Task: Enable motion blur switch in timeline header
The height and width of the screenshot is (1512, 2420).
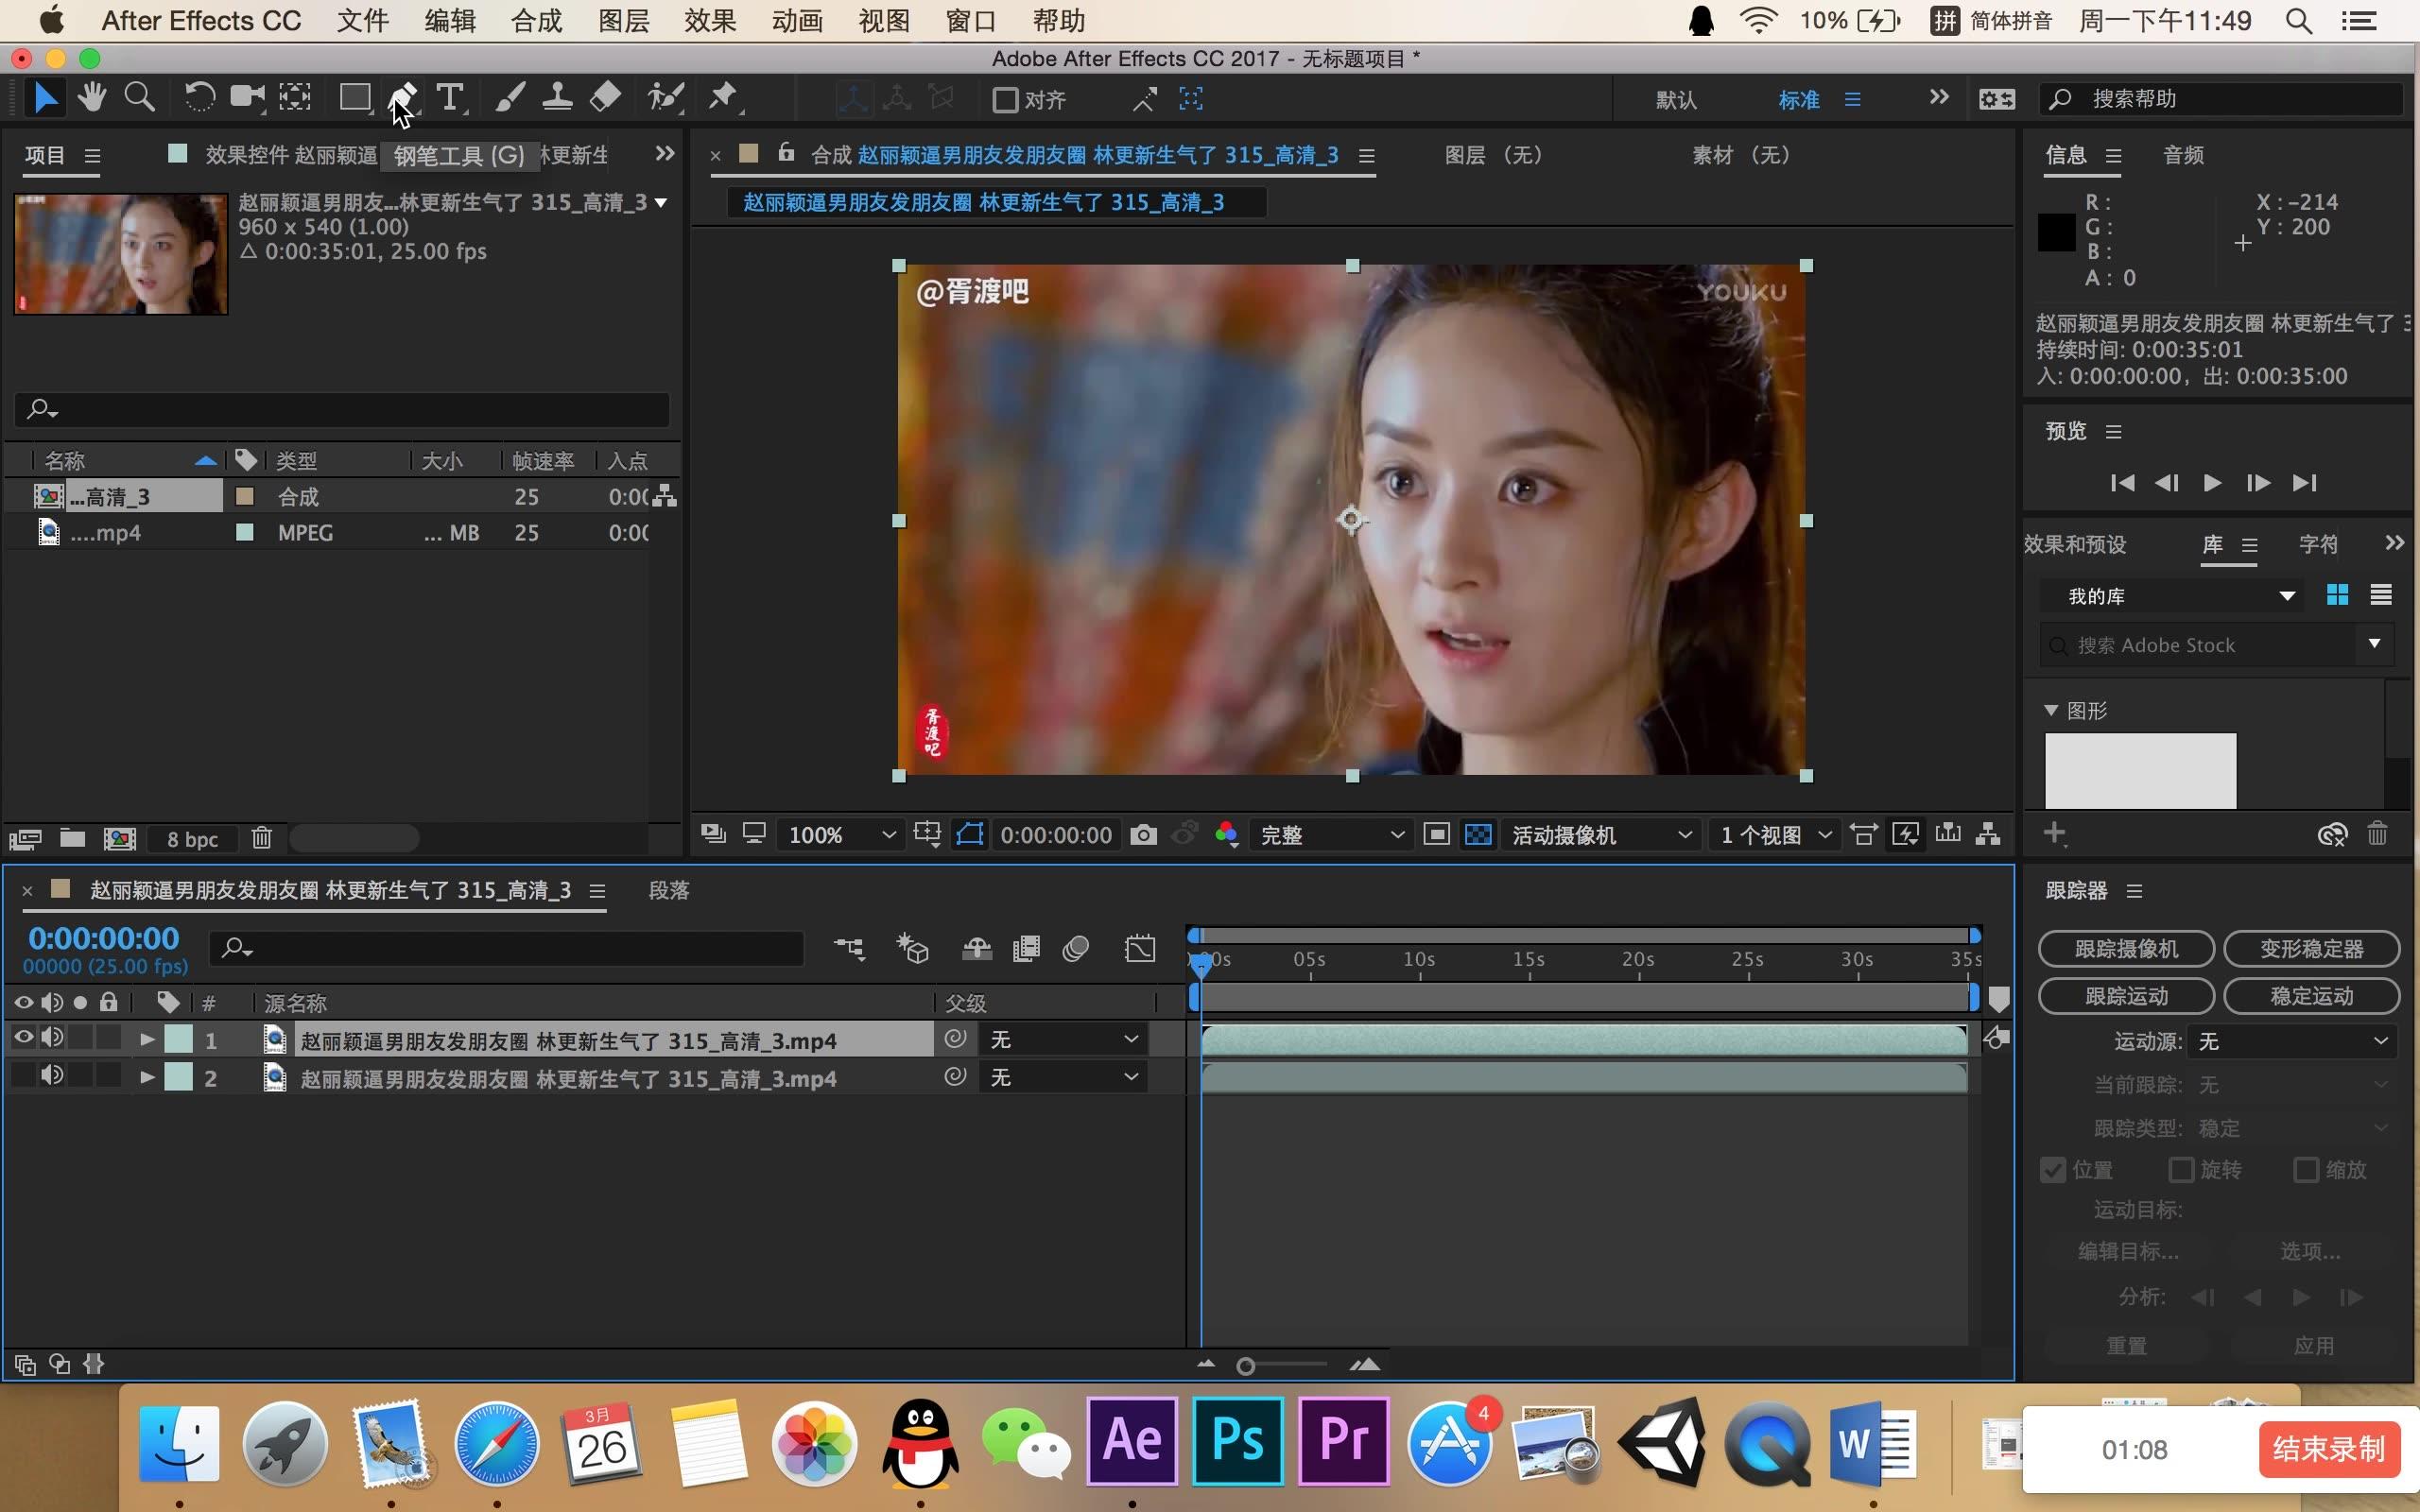Action: (1076, 948)
